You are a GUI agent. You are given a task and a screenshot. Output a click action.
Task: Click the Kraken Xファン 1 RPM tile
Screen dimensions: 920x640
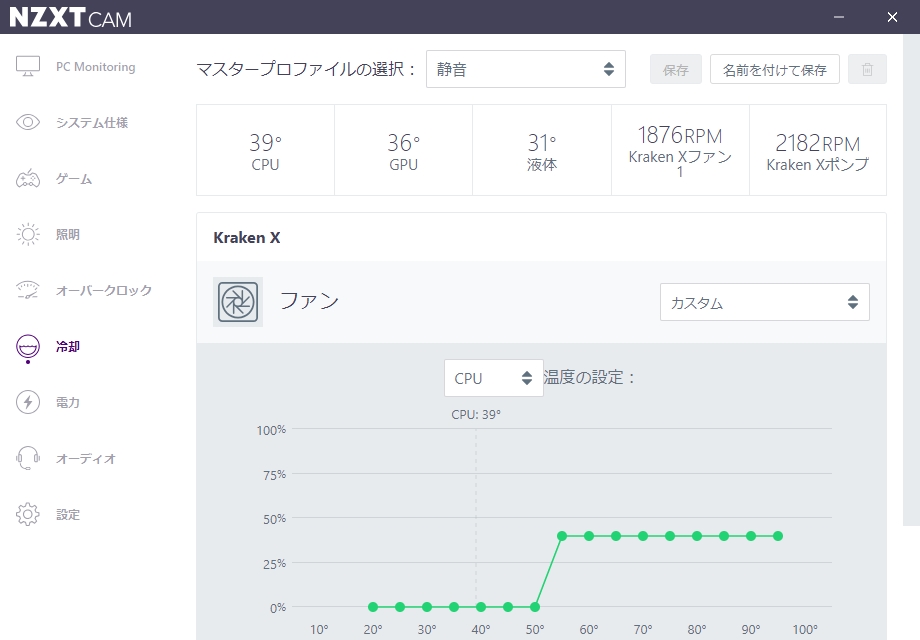point(680,150)
